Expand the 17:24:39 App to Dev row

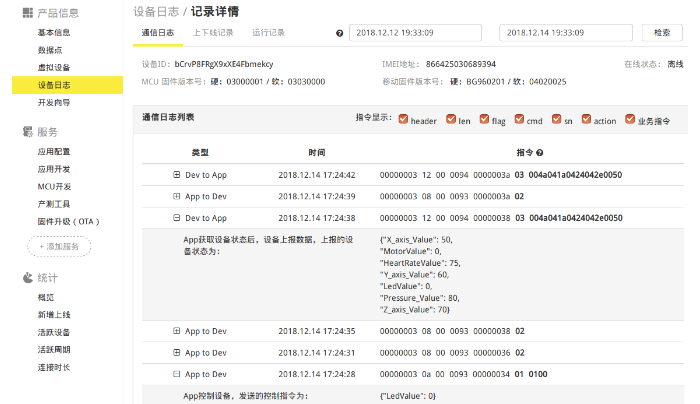(x=177, y=196)
